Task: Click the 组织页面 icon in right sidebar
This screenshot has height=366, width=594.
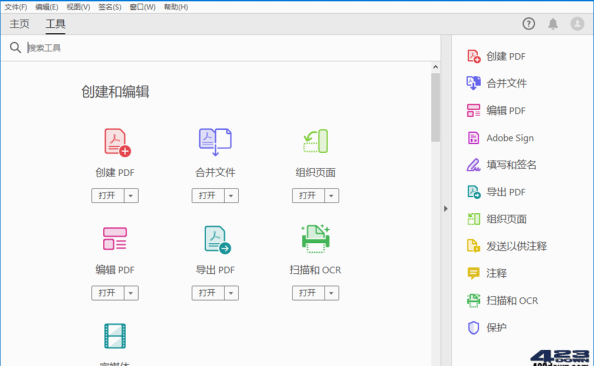Action: (x=474, y=219)
